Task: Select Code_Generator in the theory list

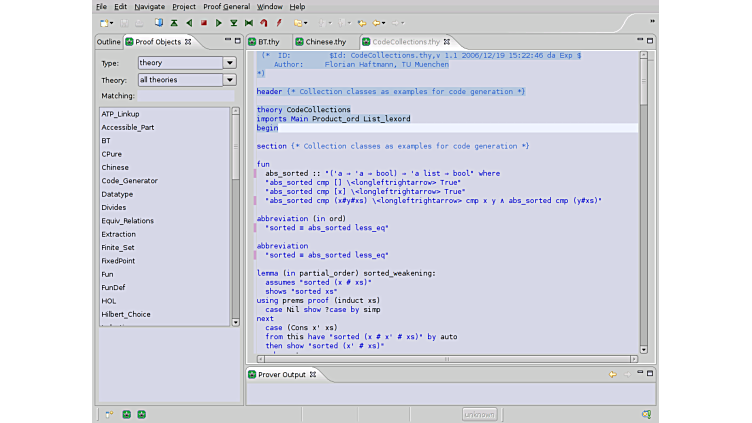Action: 129,181
